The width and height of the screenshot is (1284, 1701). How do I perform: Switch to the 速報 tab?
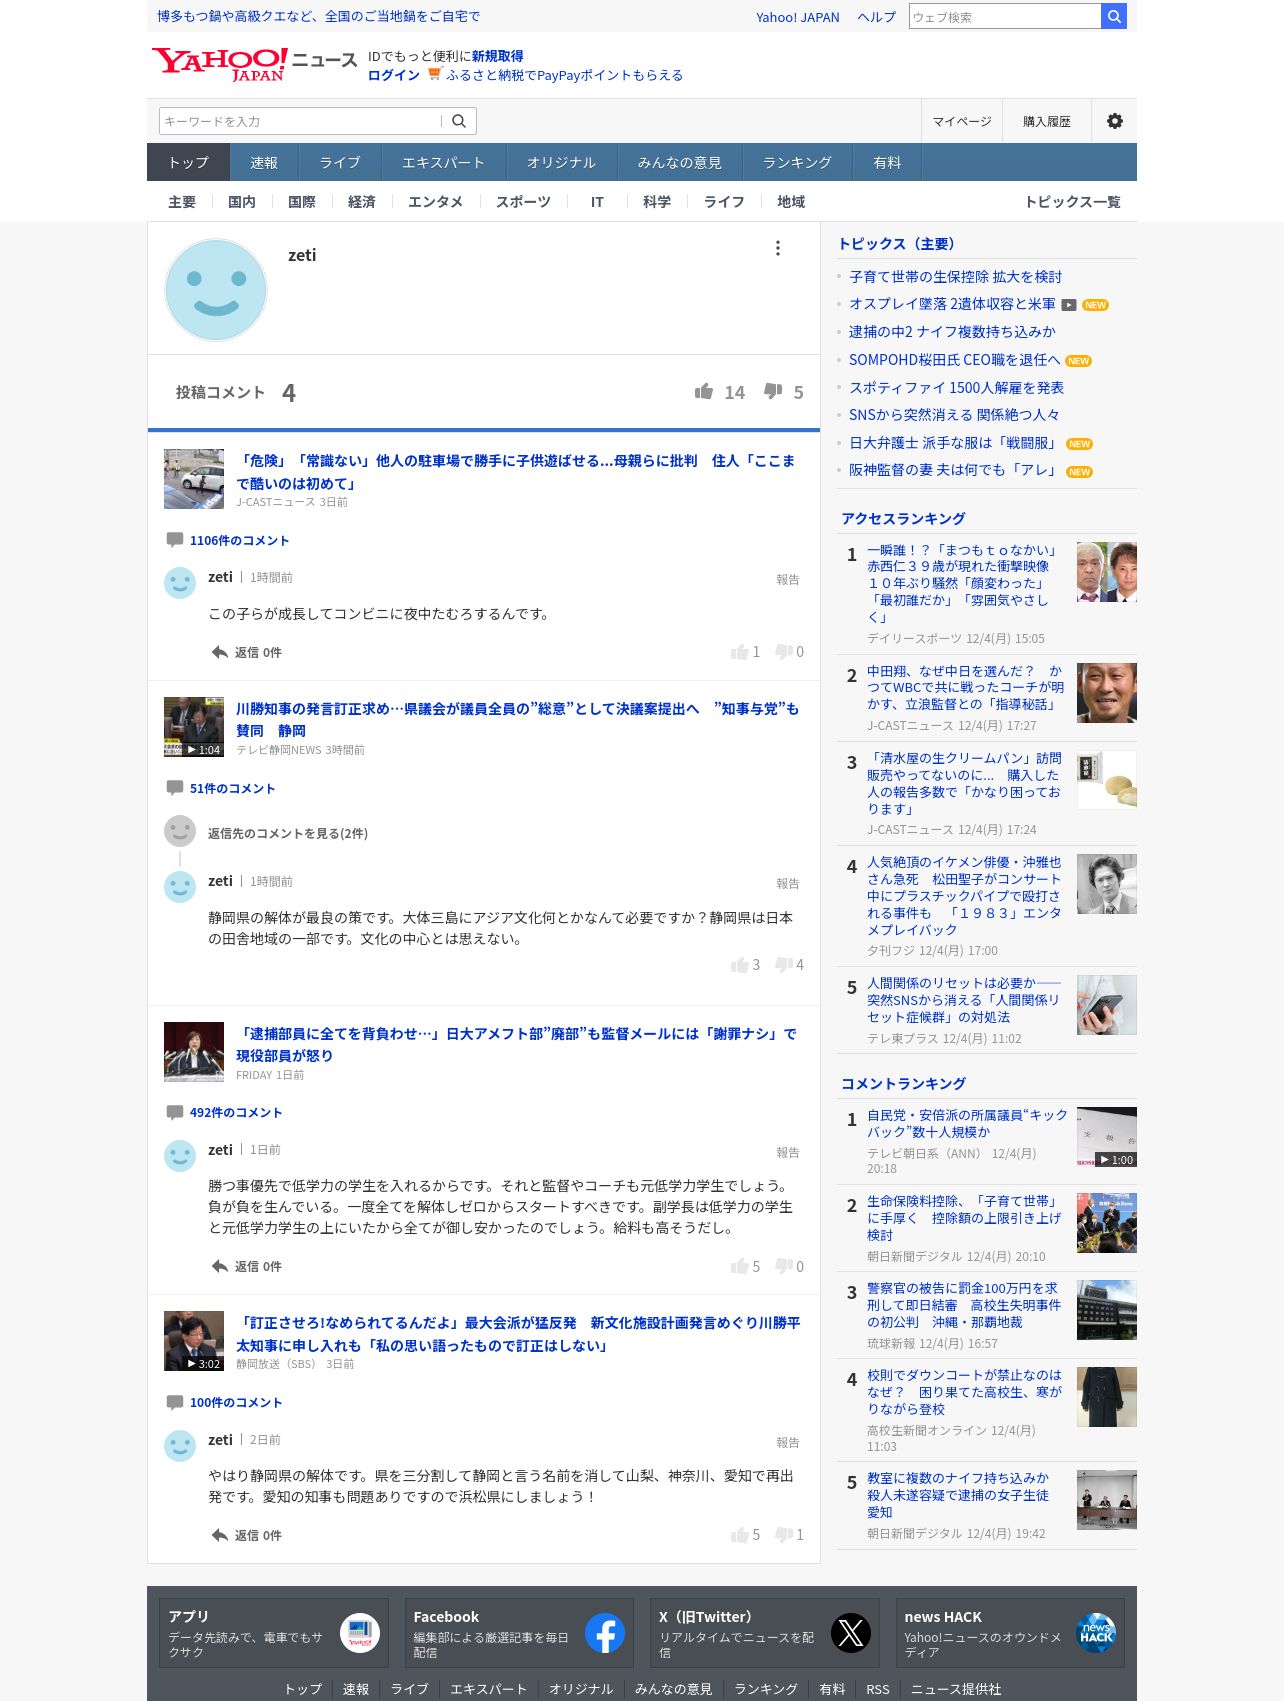[x=264, y=162]
